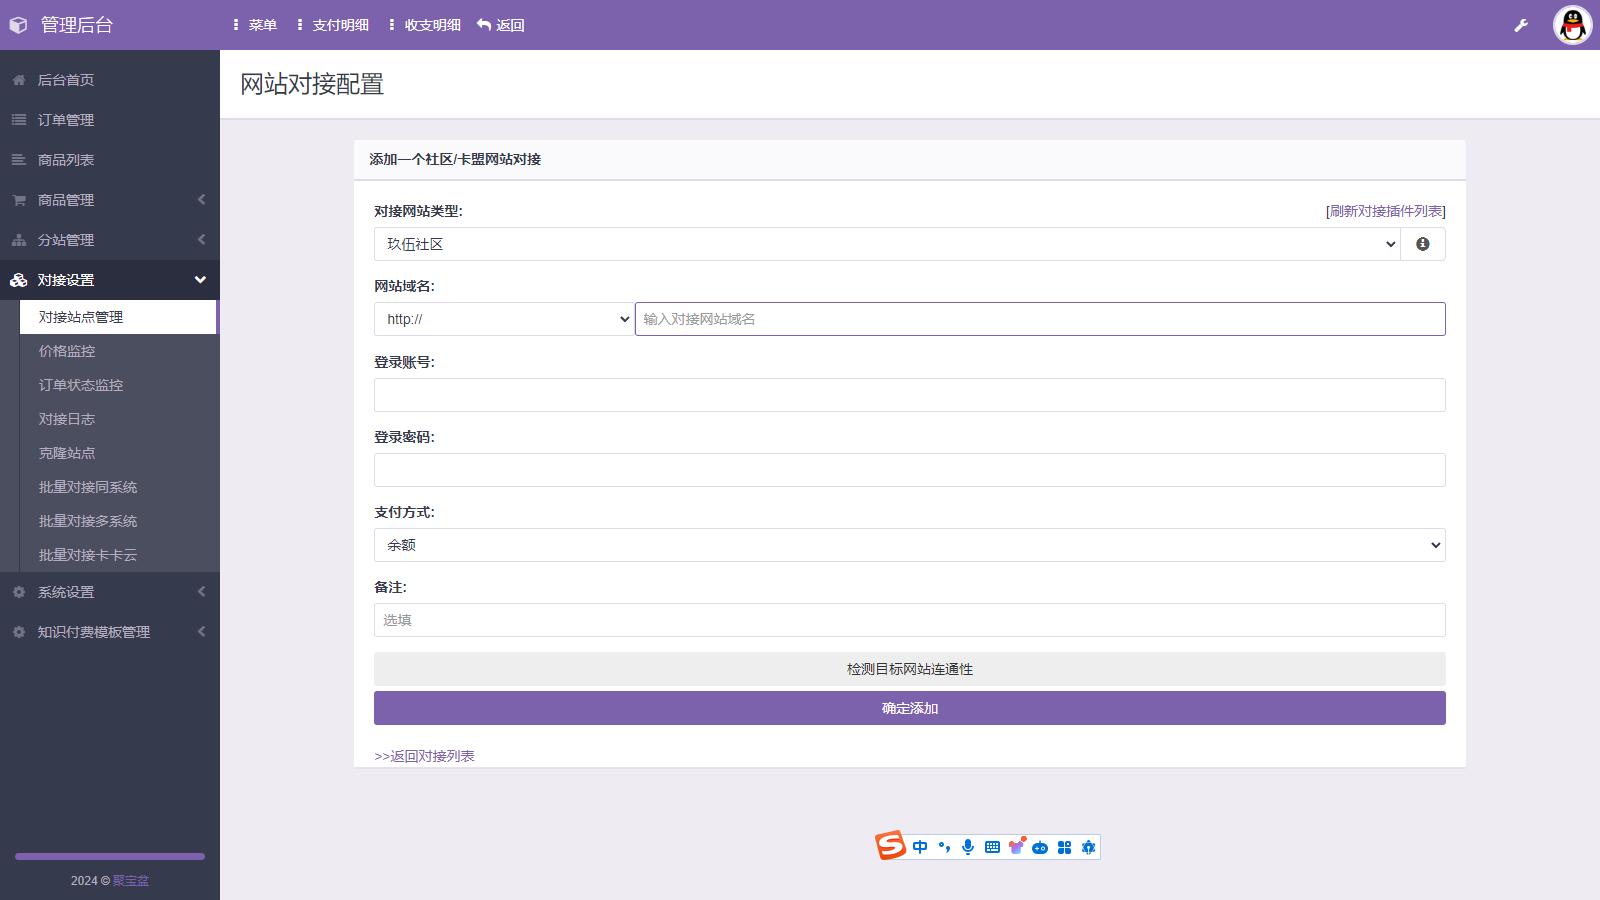Click the microphone icon in the IME toolbar
This screenshot has width=1600, height=900.
point(967,847)
